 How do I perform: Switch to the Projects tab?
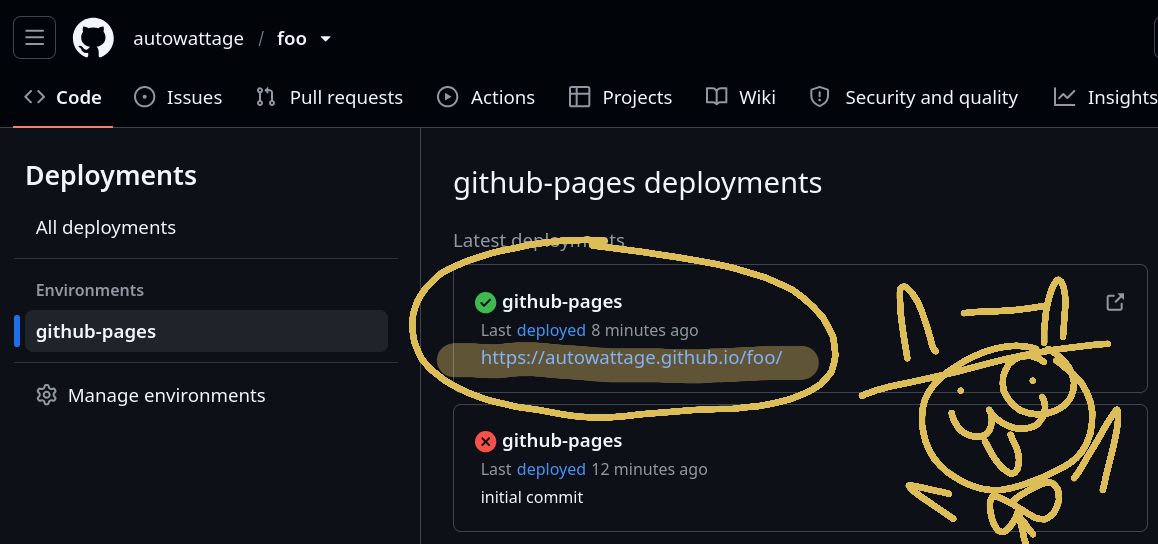pos(620,97)
